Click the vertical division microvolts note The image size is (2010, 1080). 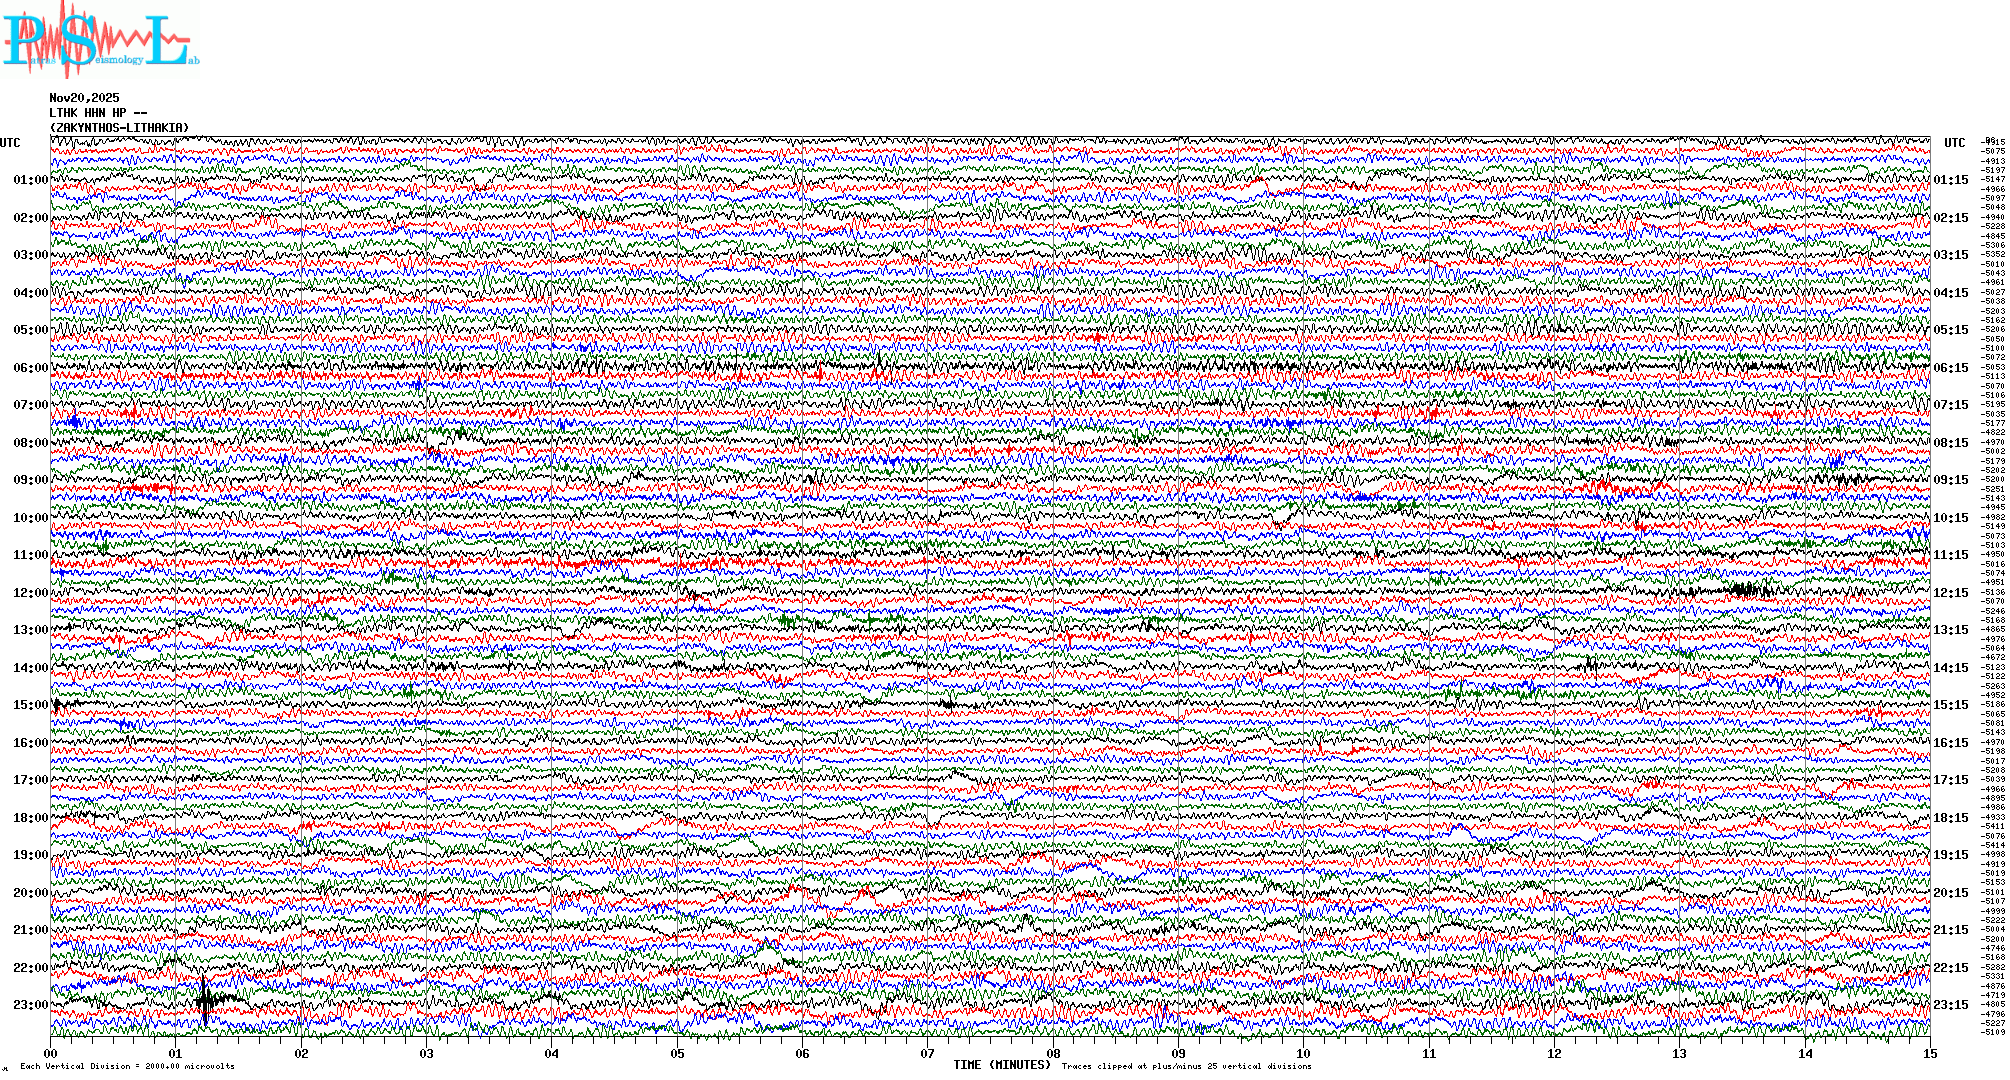(x=127, y=1066)
